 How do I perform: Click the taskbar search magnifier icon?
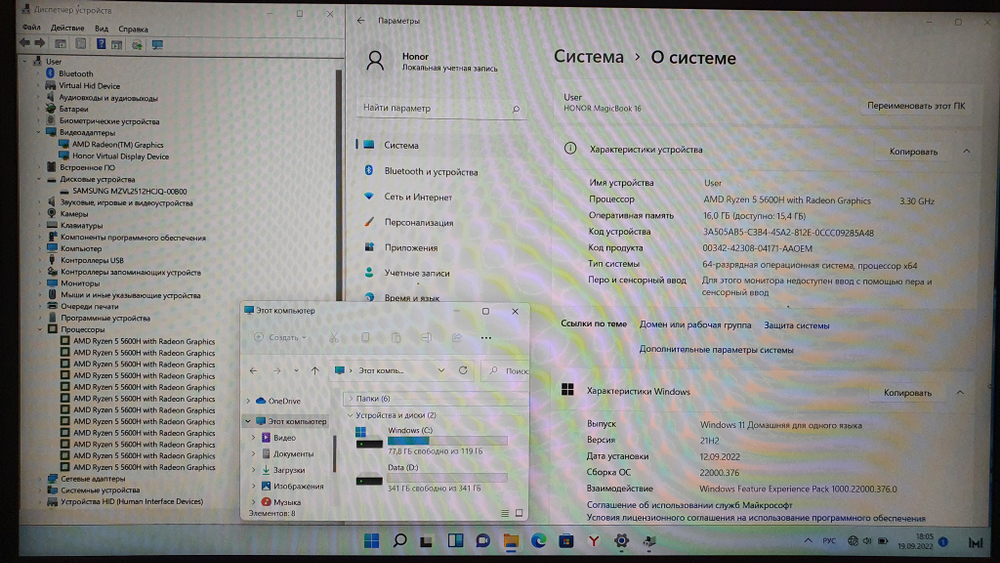400,541
